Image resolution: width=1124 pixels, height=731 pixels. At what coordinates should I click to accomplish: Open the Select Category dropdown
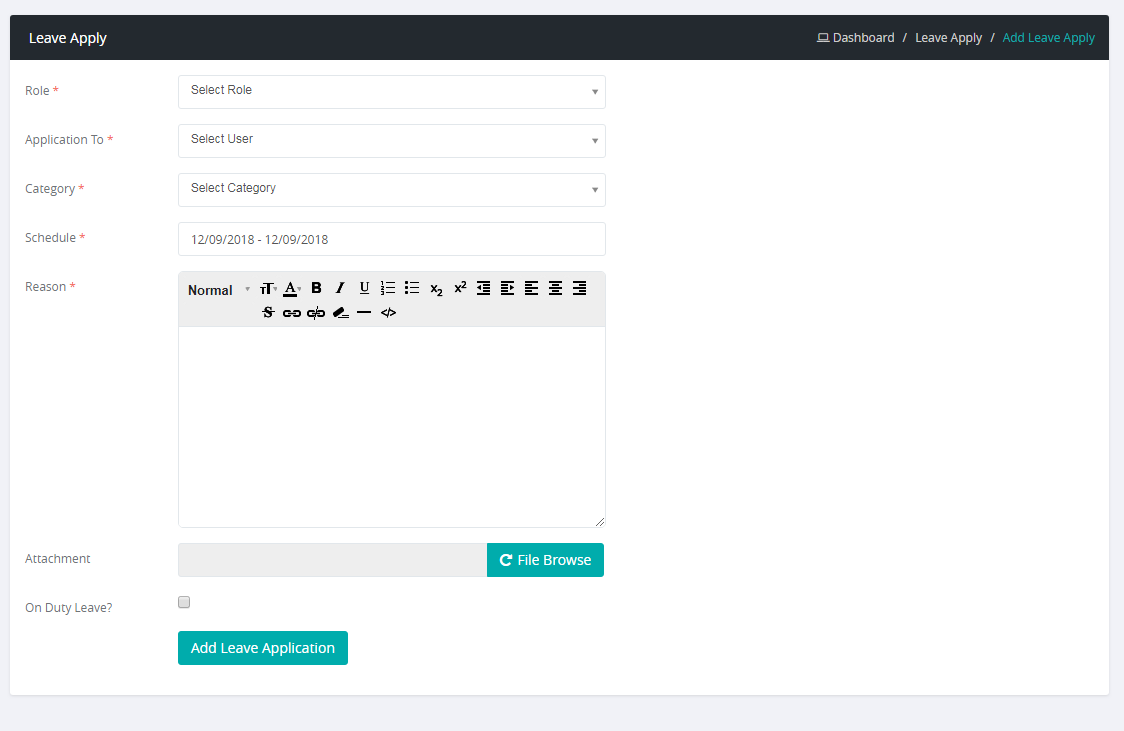click(391, 189)
